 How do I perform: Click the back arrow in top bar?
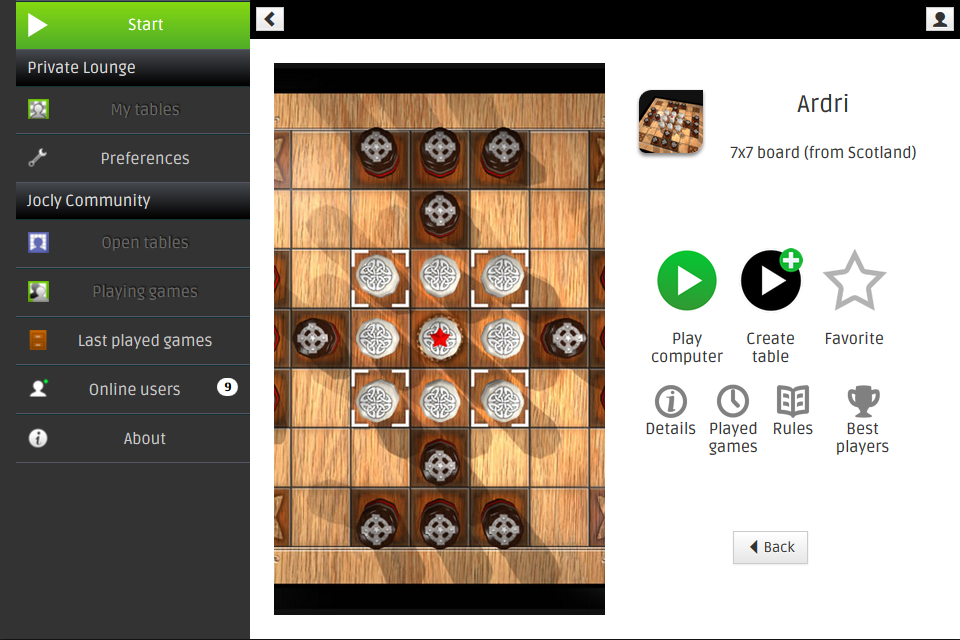(270, 19)
